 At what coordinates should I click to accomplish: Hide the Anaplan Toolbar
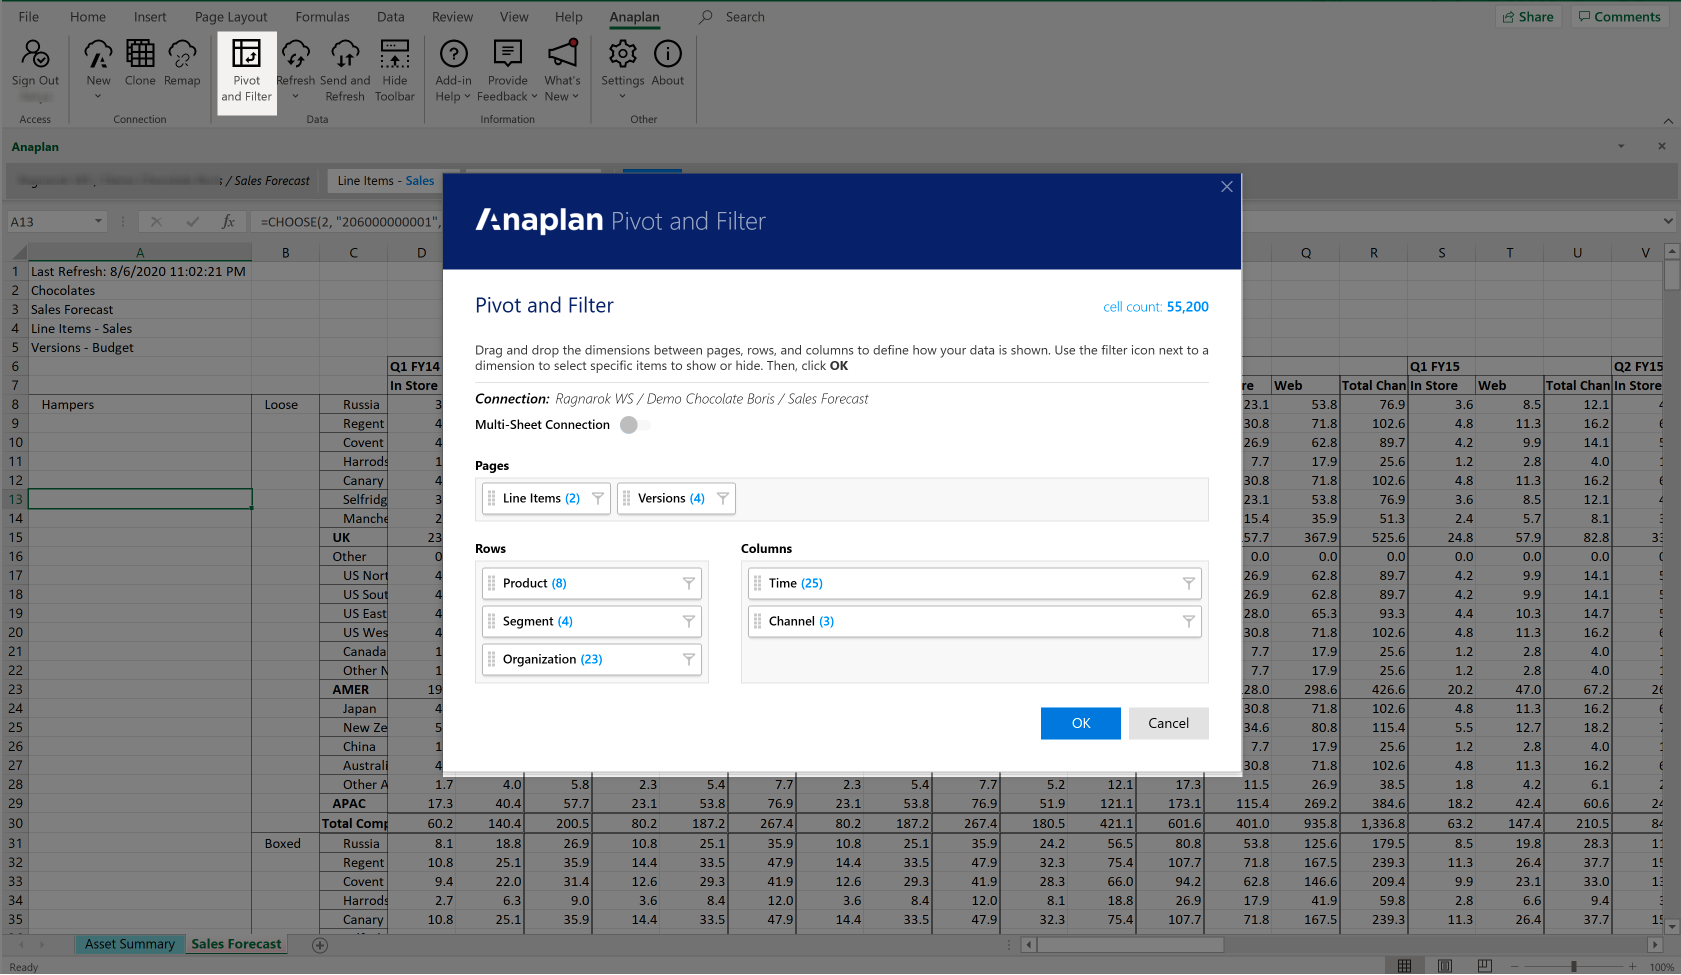point(395,70)
